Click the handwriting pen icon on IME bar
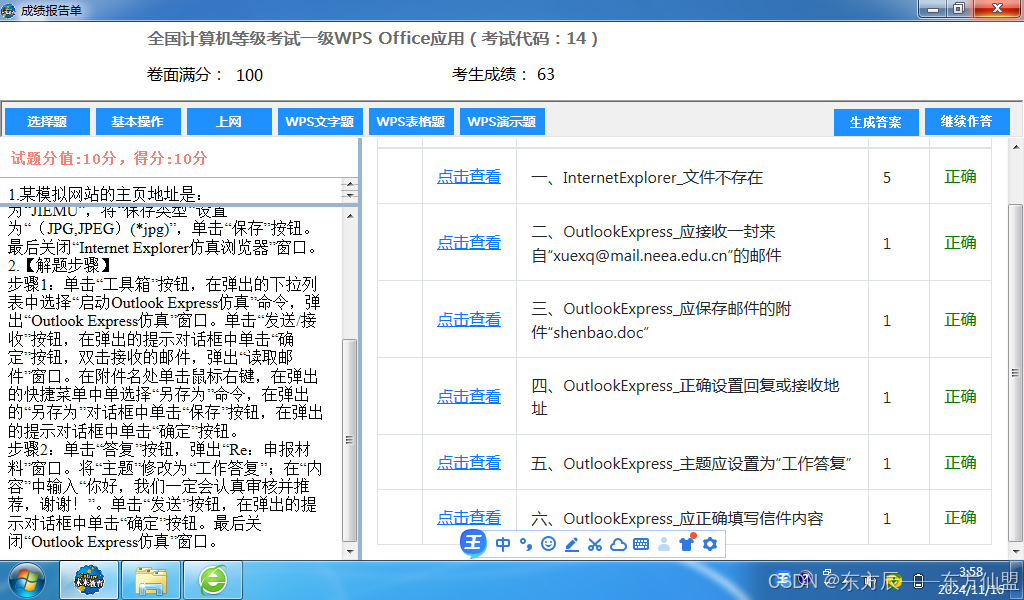Image resolution: width=1024 pixels, height=600 pixels. (x=571, y=544)
